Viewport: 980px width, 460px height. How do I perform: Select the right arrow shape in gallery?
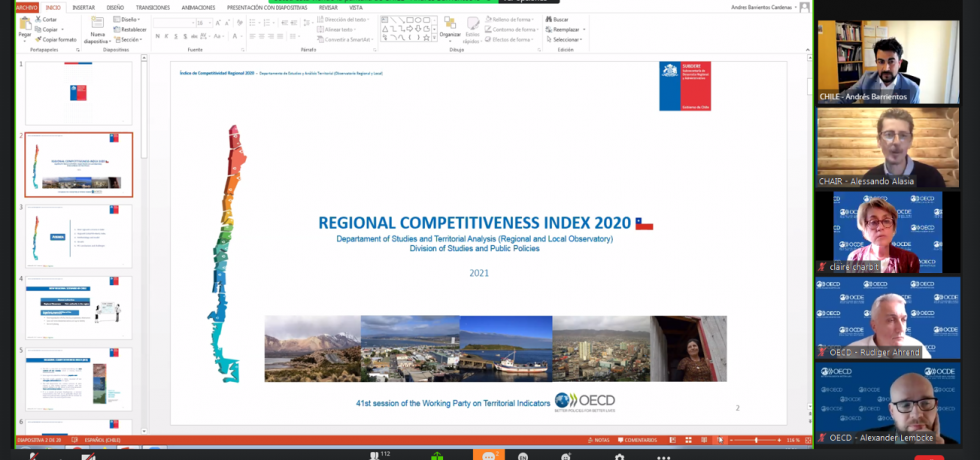[x=410, y=29]
